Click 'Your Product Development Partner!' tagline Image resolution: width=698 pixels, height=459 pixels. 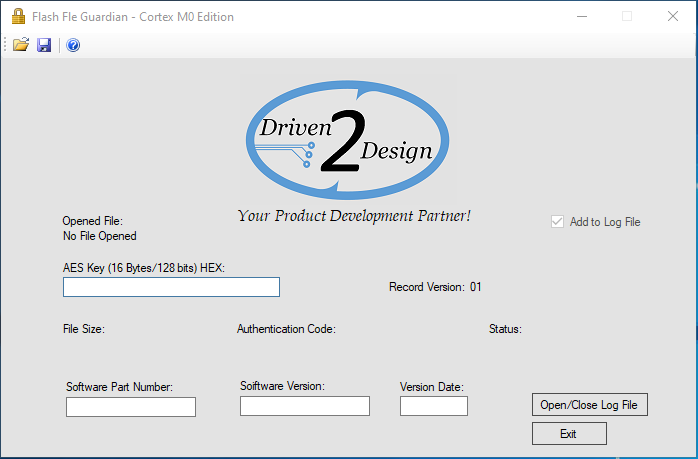354,216
